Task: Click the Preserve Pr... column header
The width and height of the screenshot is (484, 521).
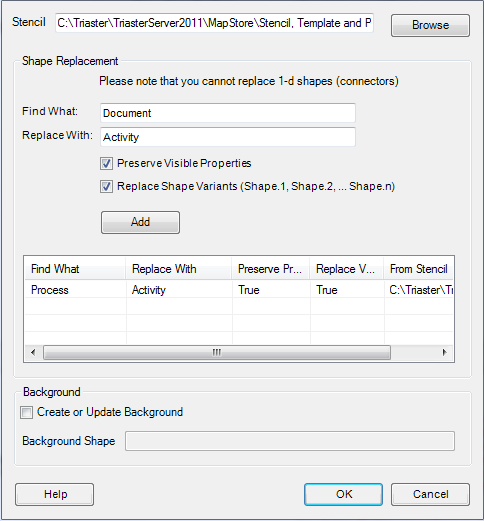Action: (x=271, y=269)
